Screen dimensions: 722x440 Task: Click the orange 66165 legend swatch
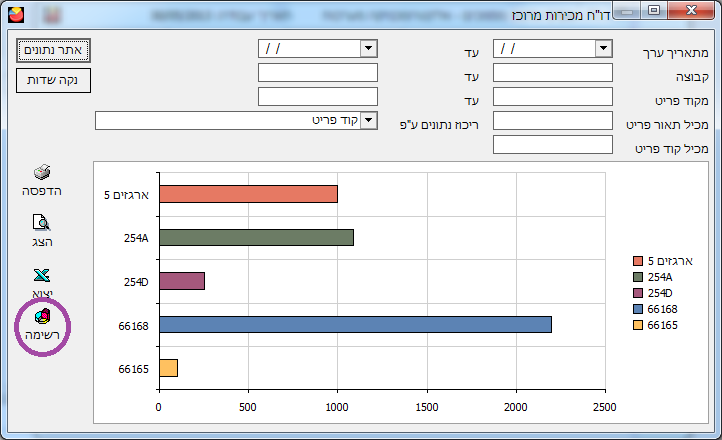(x=638, y=326)
